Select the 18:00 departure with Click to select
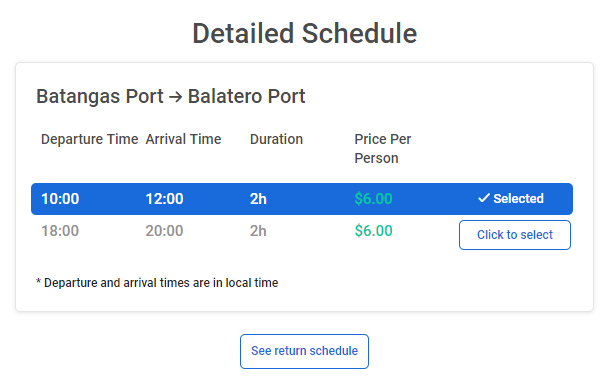The height and width of the screenshot is (387, 607). pyautogui.click(x=515, y=235)
